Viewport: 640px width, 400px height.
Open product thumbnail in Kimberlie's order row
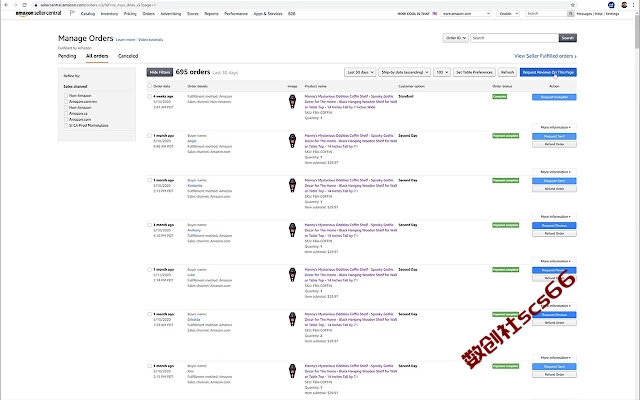[x=292, y=185]
